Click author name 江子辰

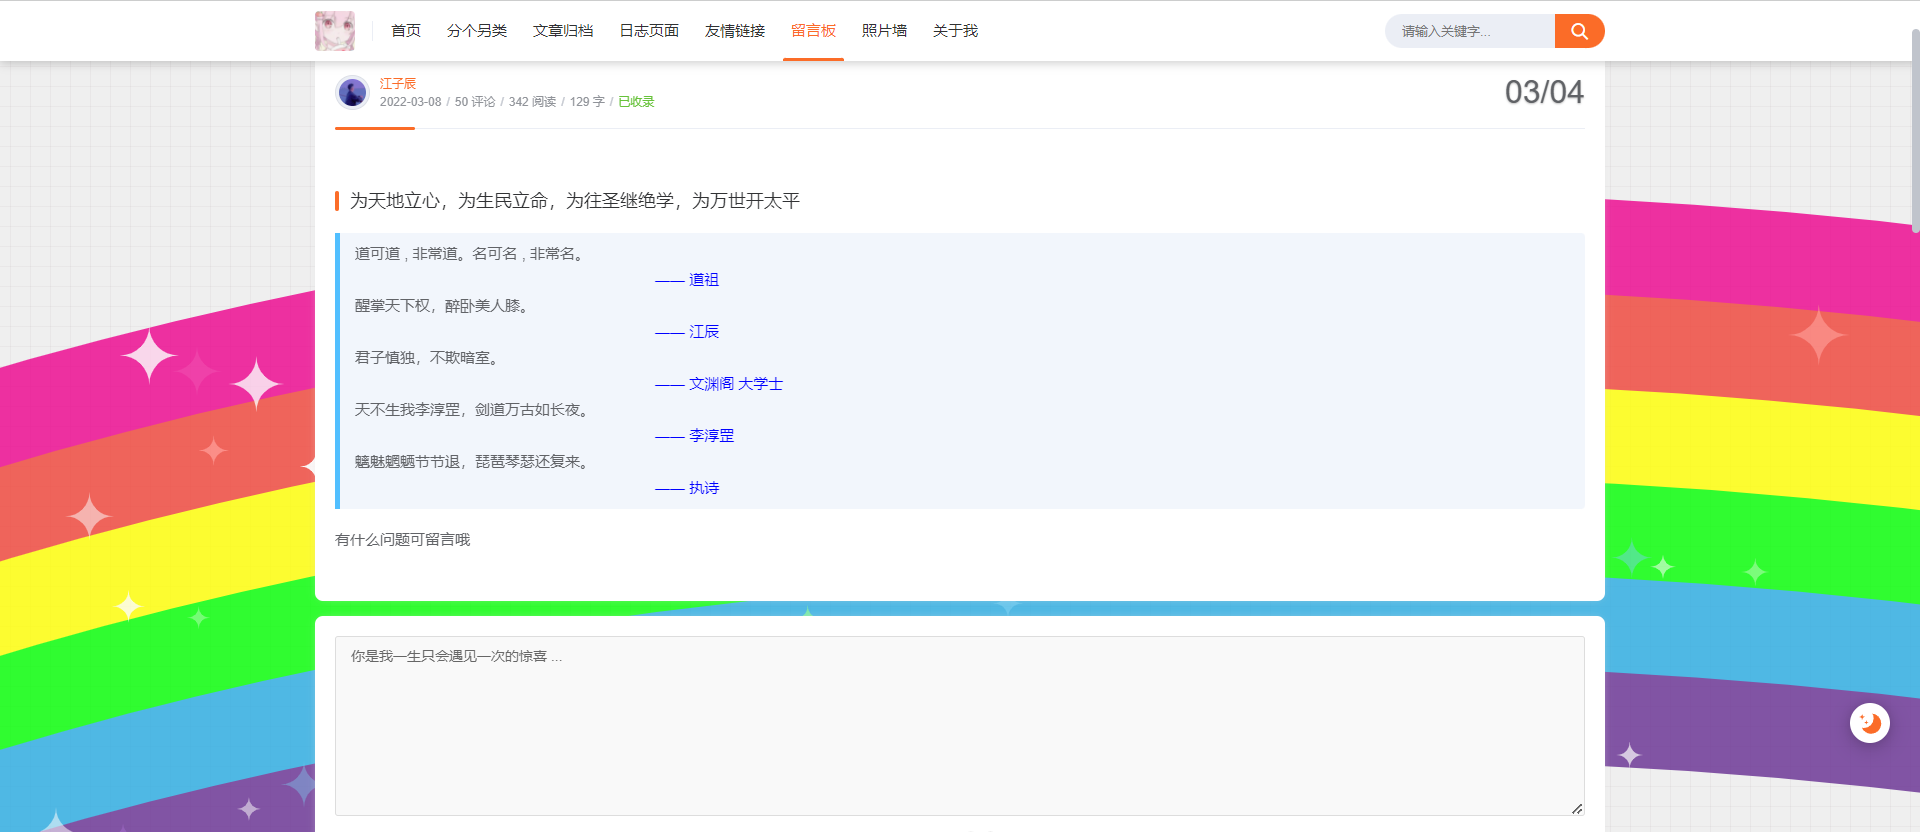pyautogui.click(x=398, y=84)
